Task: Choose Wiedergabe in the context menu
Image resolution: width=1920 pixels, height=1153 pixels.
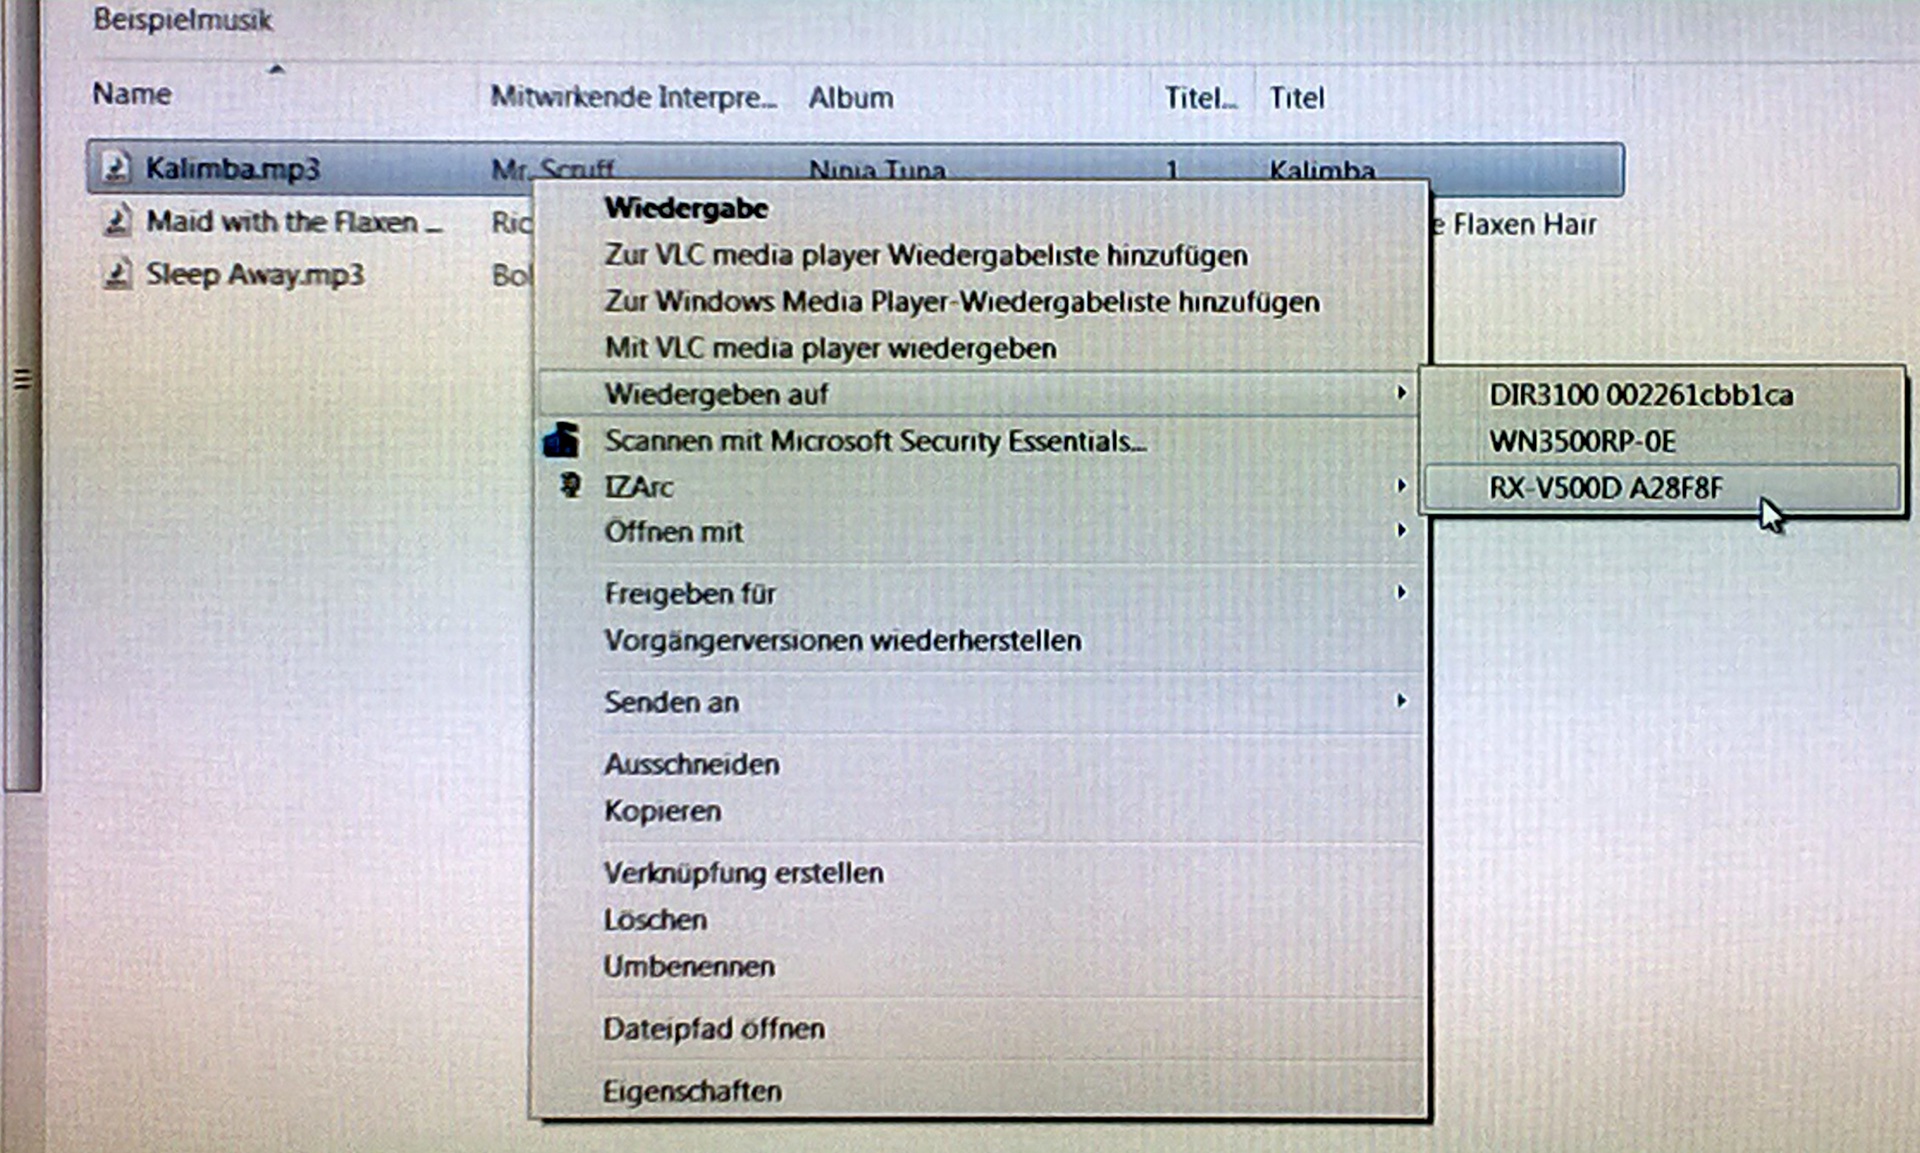Action: point(686,208)
